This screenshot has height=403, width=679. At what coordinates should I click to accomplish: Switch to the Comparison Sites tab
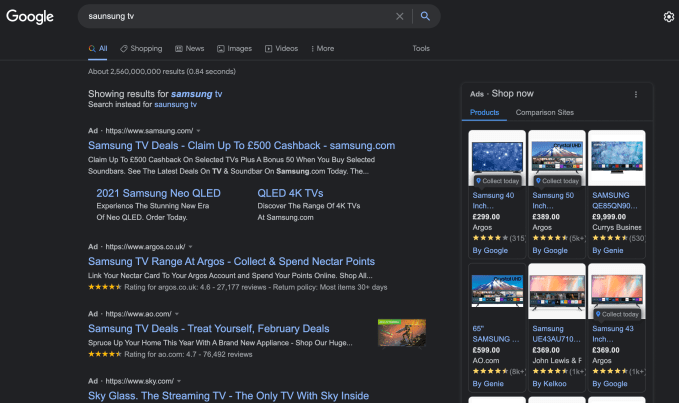pyautogui.click(x=545, y=113)
